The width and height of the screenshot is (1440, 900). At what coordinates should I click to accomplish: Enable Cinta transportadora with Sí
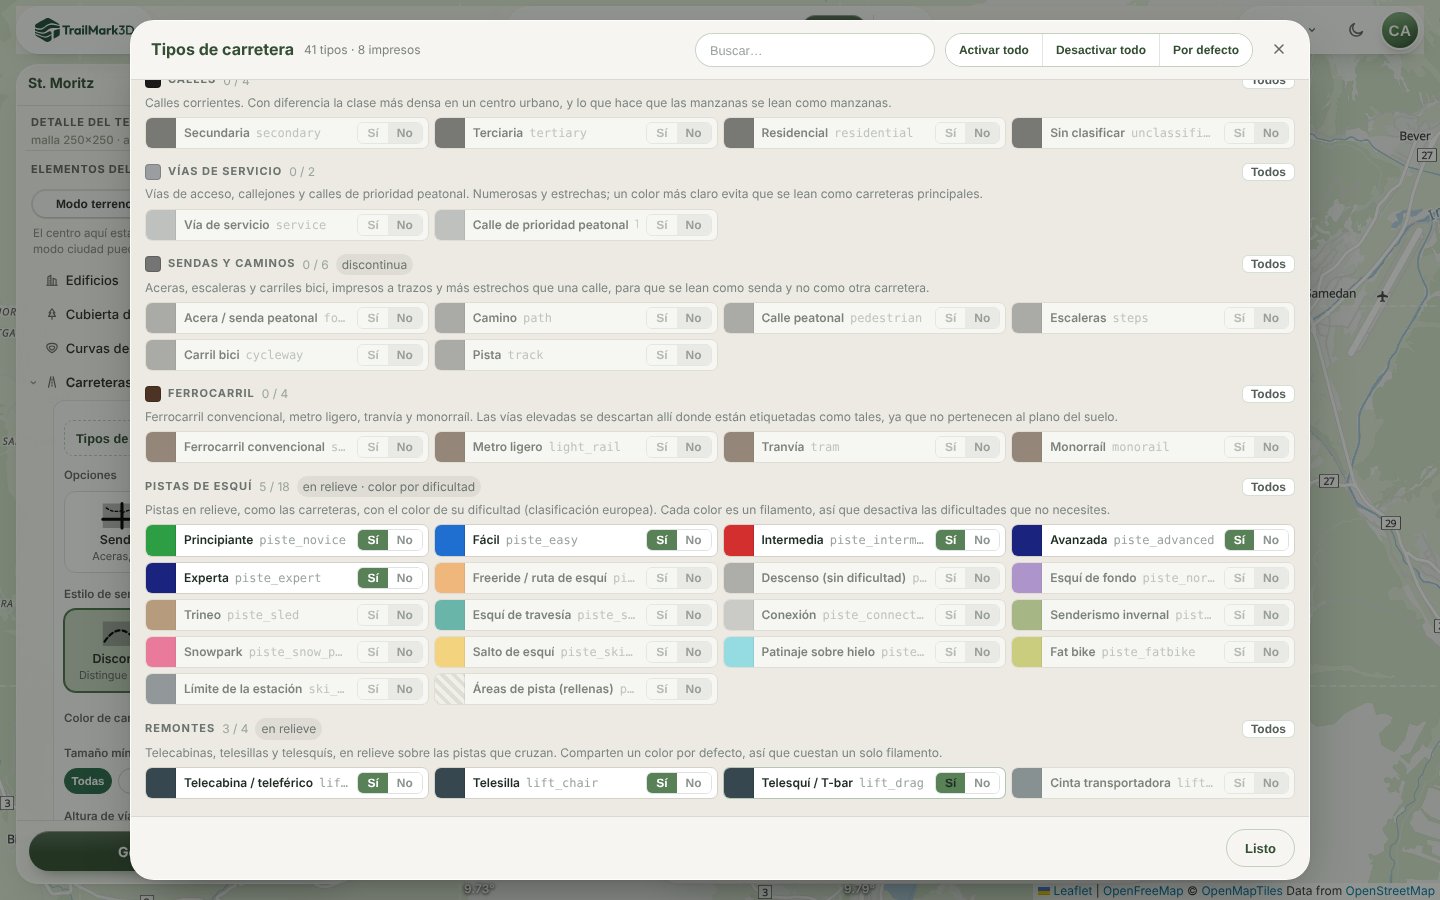[x=1239, y=783]
